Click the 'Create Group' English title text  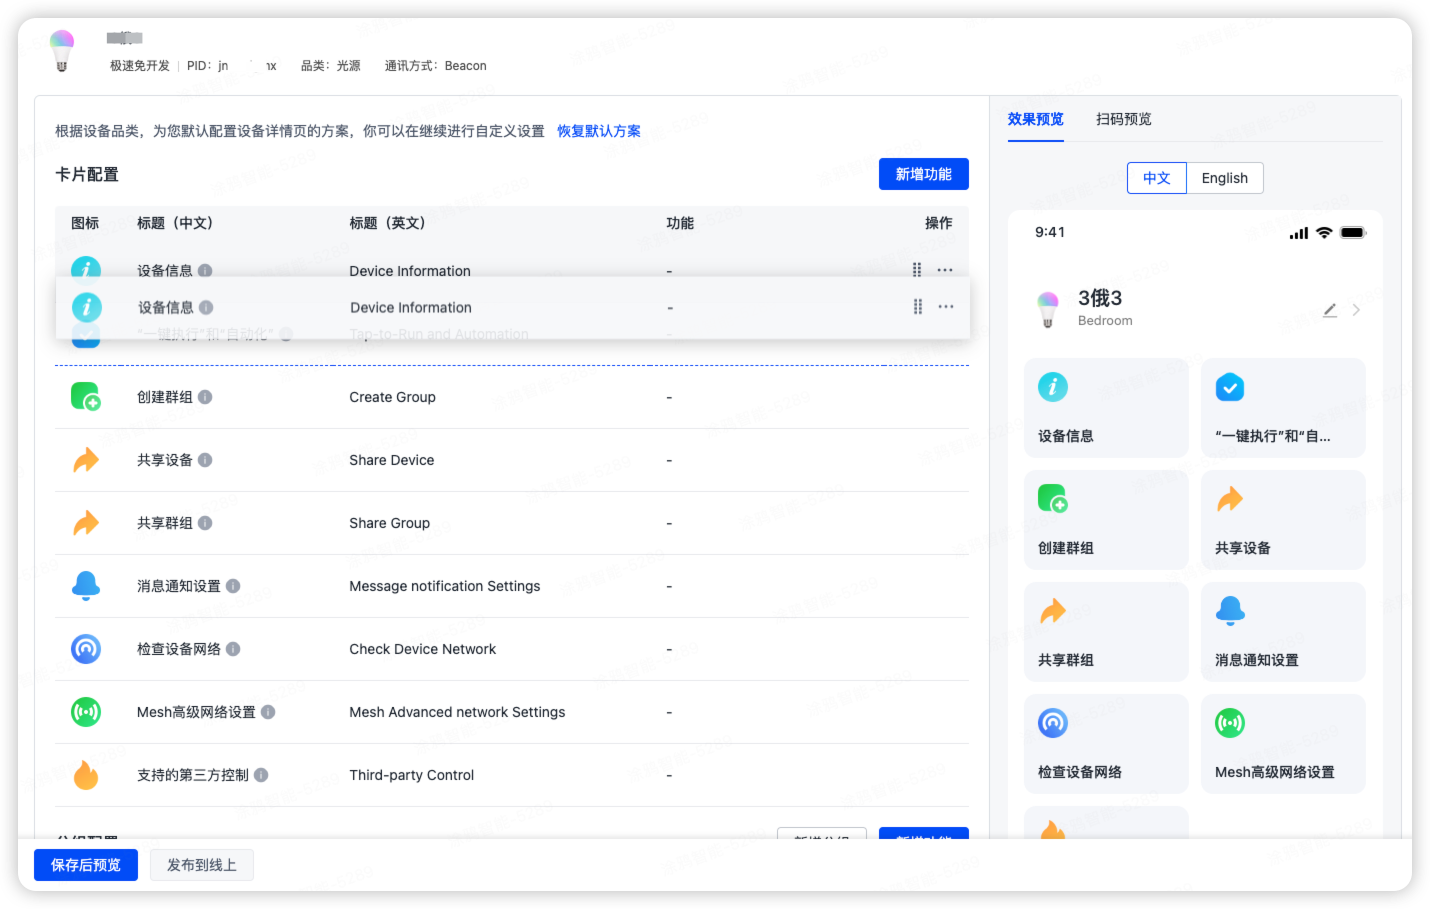[x=392, y=397]
